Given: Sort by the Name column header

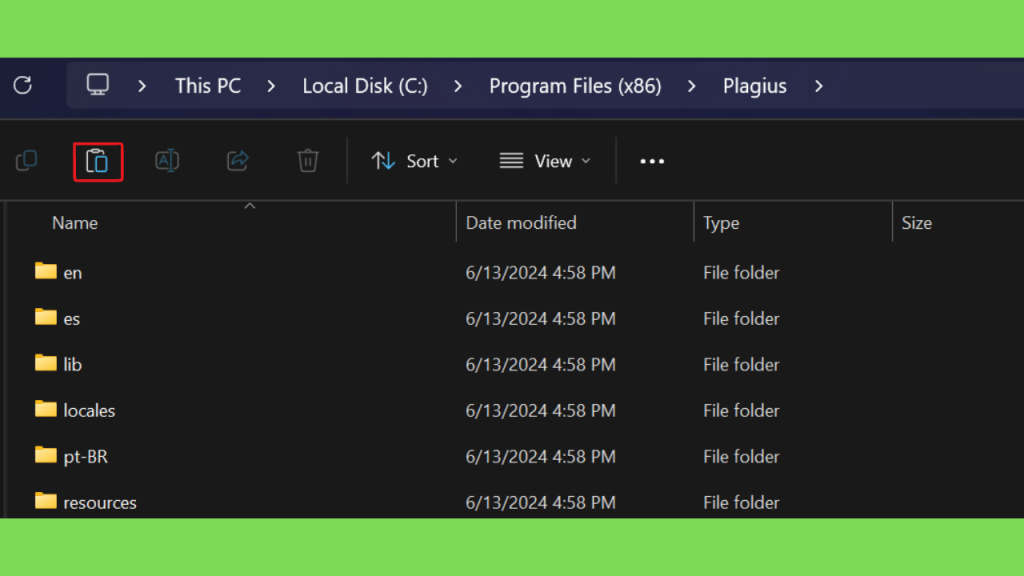Looking at the screenshot, I should [75, 223].
